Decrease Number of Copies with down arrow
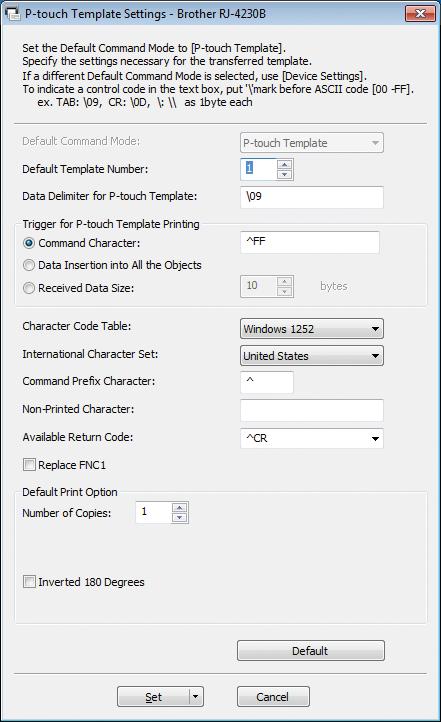The image size is (441, 722). click(179, 518)
